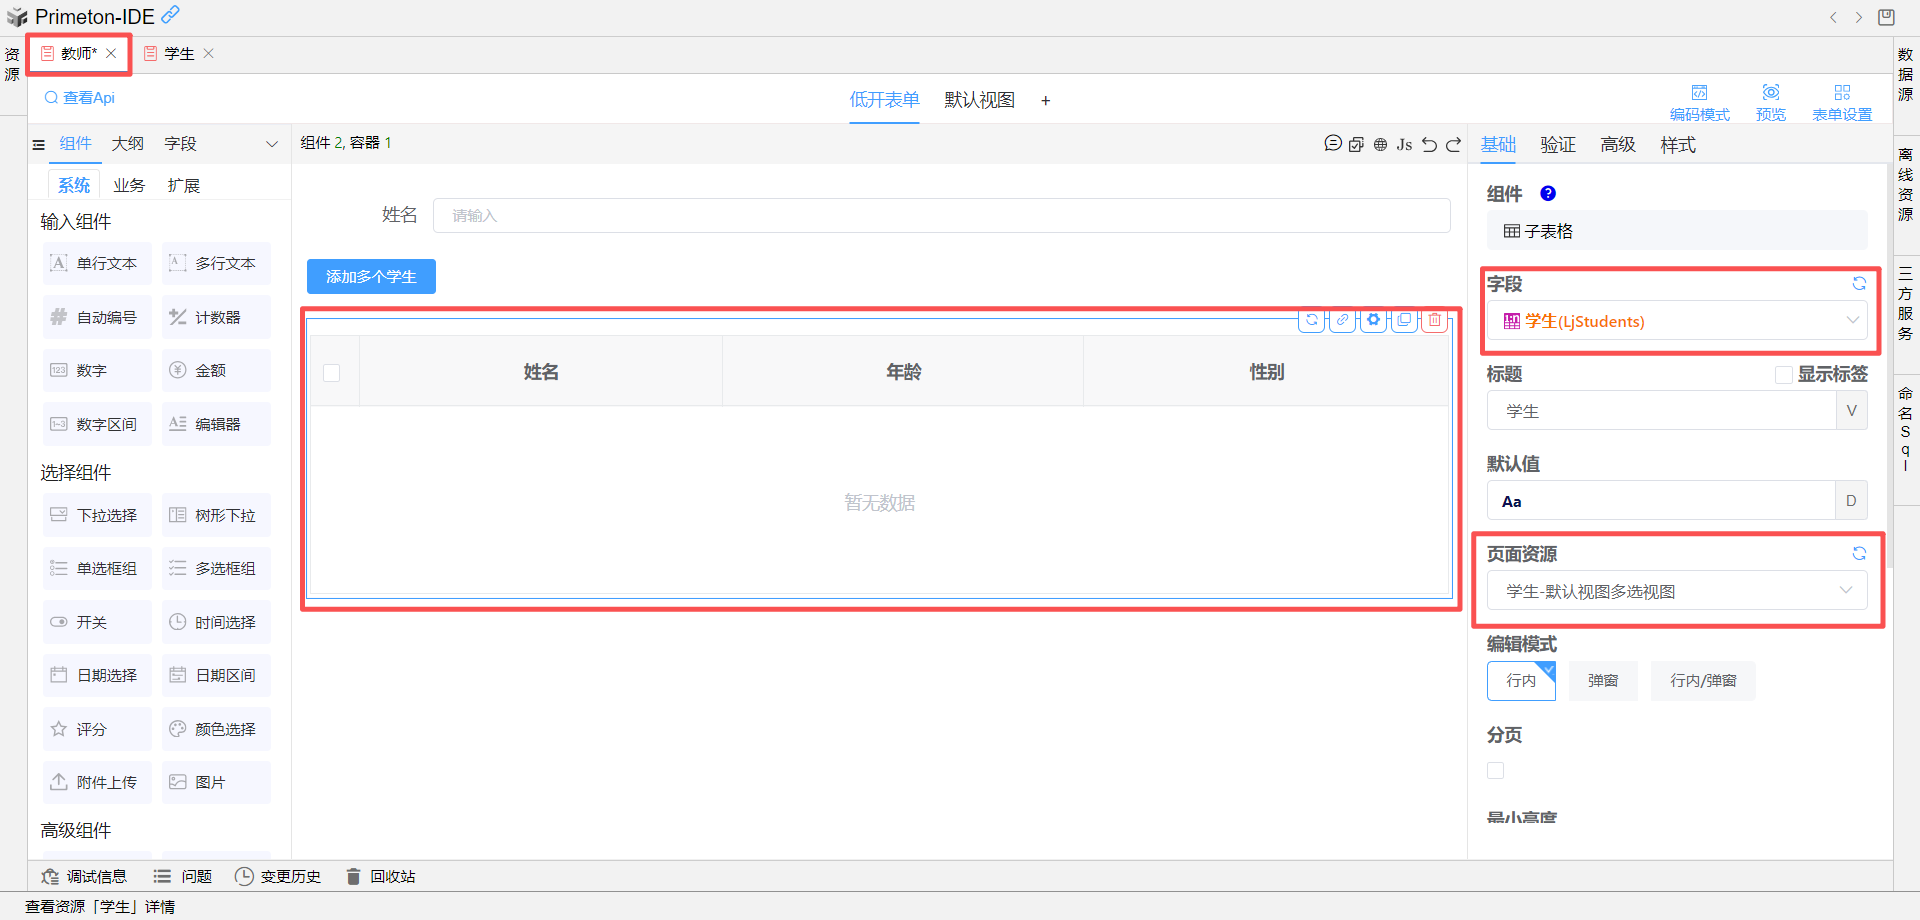Switch to the 默认视图 tab
The width and height of the screenshot is (1920, 920).
coord(979,100)
